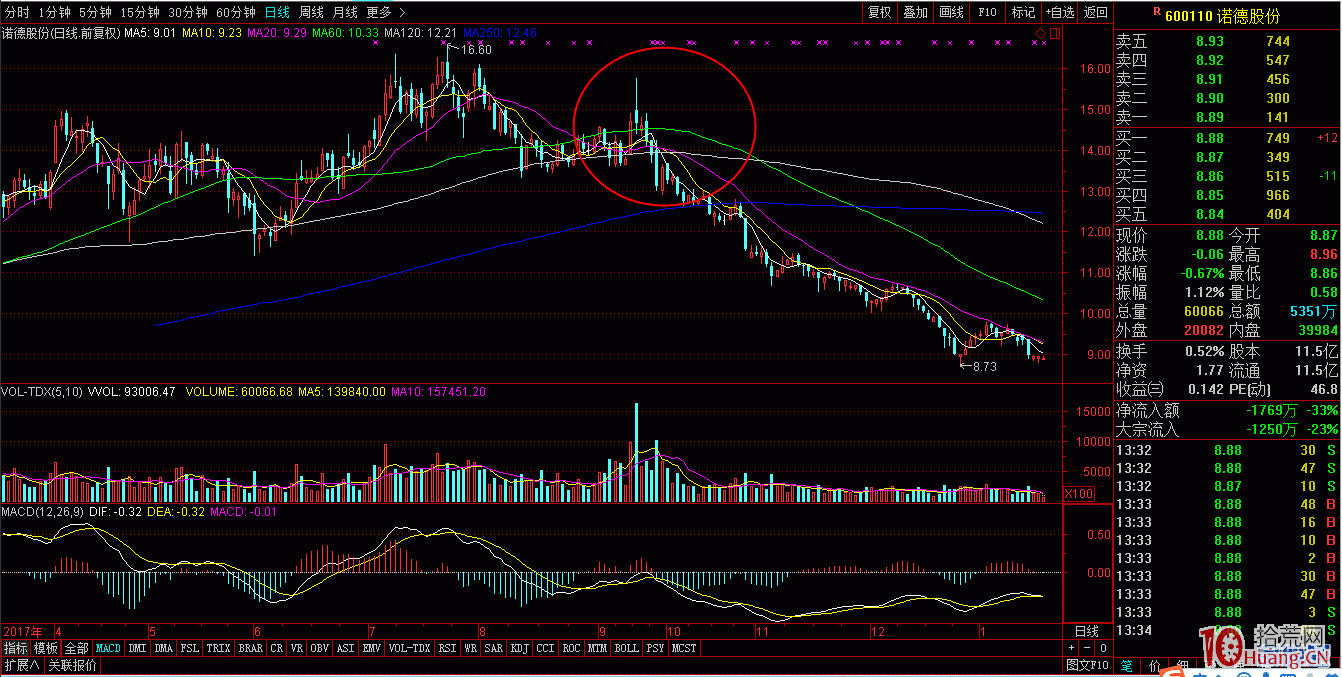Add stock with +自选 button
This screenshot has width=1342, height=677.
click(x=1060, y=13)
